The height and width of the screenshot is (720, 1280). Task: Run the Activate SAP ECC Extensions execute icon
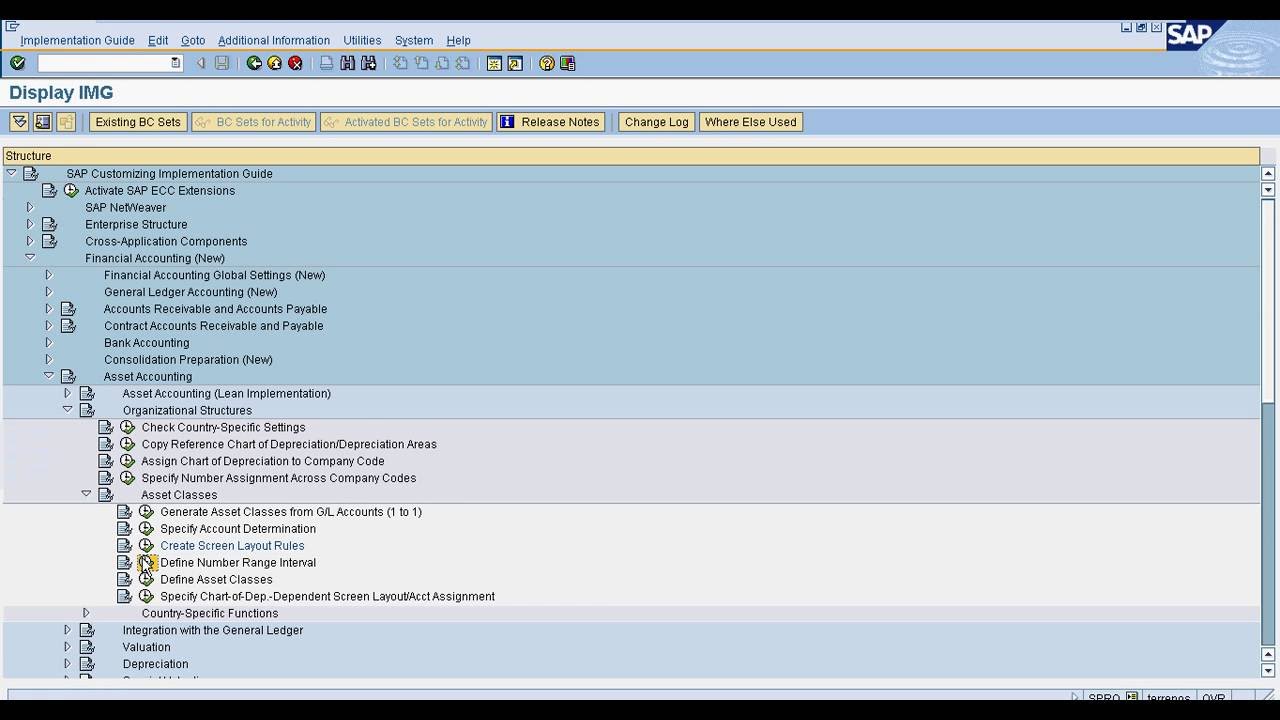71,191
